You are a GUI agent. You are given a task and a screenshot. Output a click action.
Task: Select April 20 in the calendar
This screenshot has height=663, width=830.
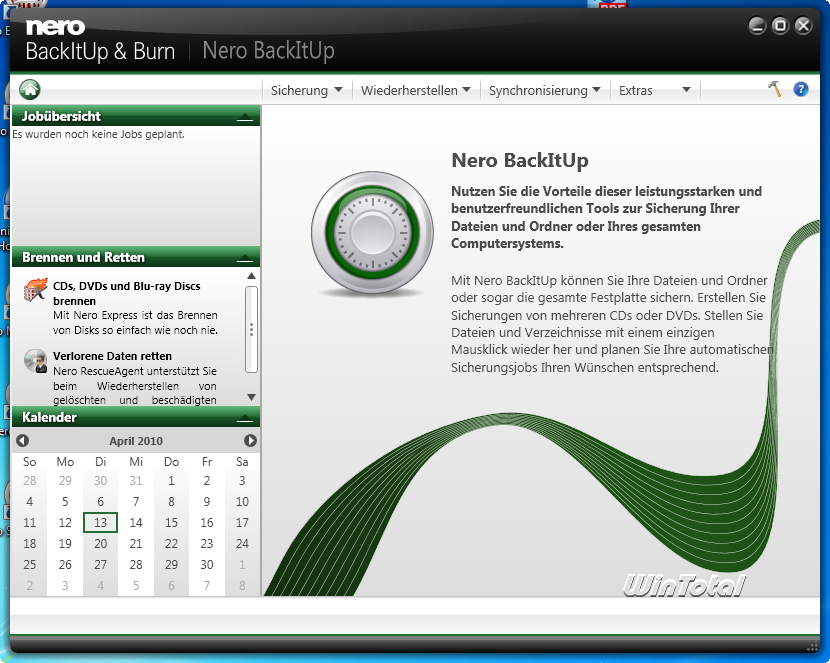(x=100, y=543)
